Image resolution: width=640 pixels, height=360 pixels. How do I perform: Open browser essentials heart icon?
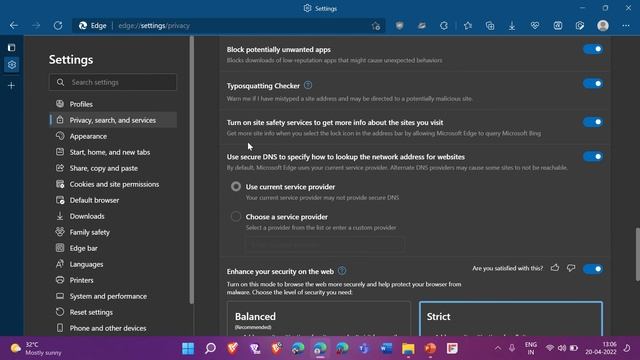[x=535, y=26]
